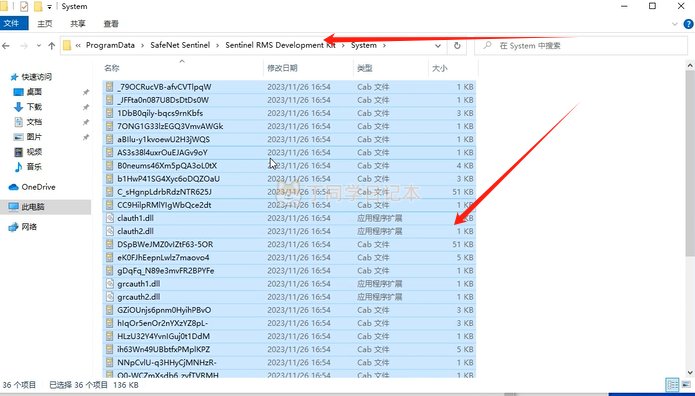Viewport: 695px width, 396px height.
Task: Click the scrollbar down arrow
Action: 690,373
